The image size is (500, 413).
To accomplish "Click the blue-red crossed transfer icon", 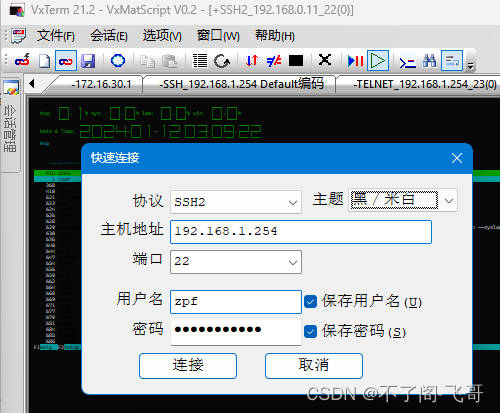I will 274,61.
